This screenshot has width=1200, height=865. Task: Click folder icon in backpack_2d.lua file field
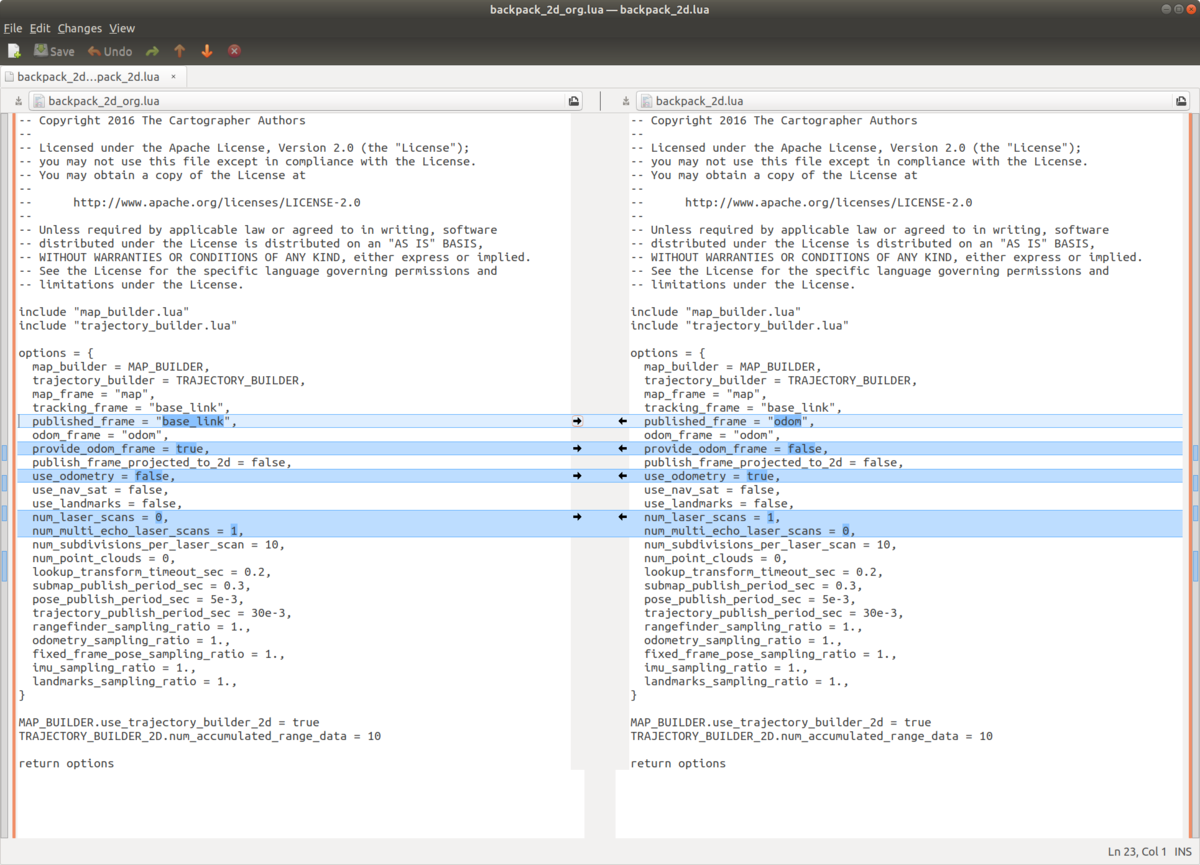tap(1182, 101)
